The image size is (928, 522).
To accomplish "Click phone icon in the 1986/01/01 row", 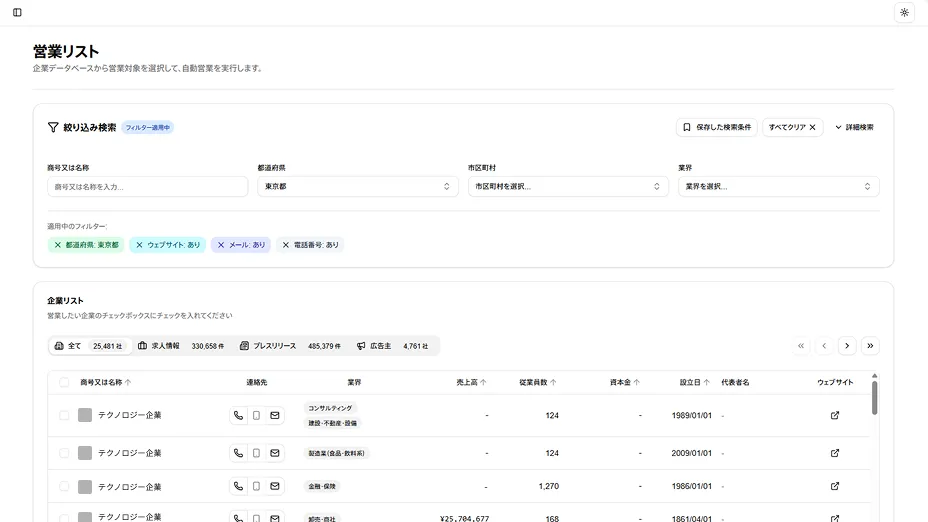I will [x=238, y=486].
